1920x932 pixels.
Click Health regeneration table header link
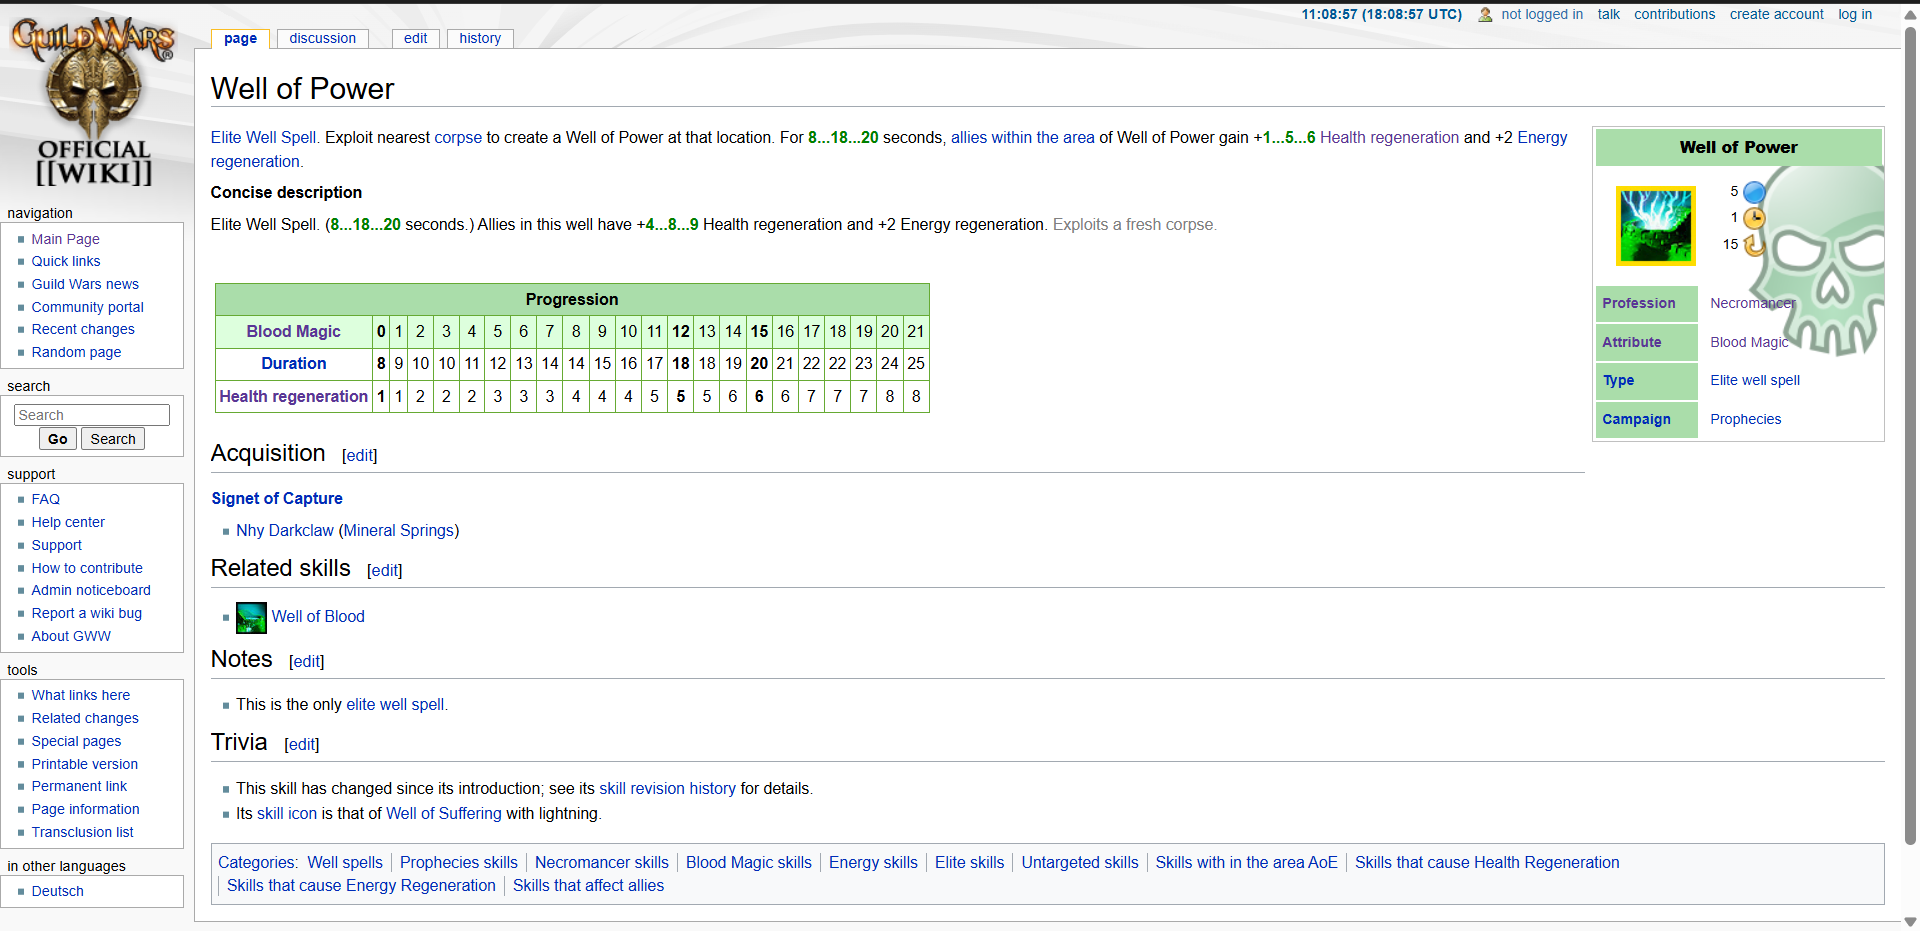coord(294,396)
